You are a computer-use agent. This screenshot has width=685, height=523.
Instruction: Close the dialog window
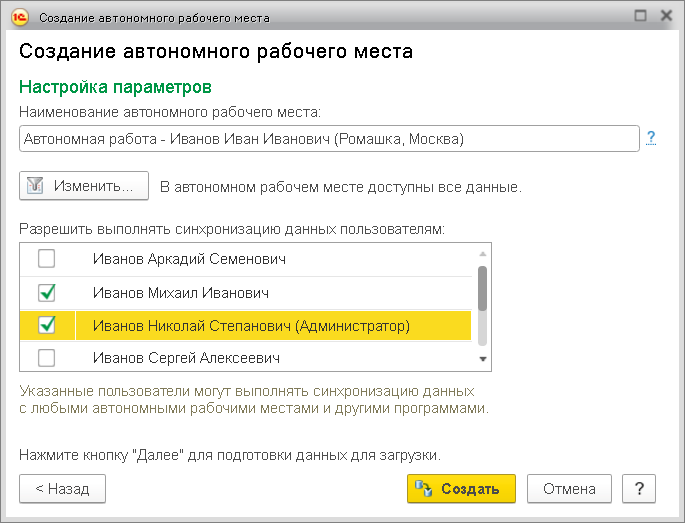point(664,17)
